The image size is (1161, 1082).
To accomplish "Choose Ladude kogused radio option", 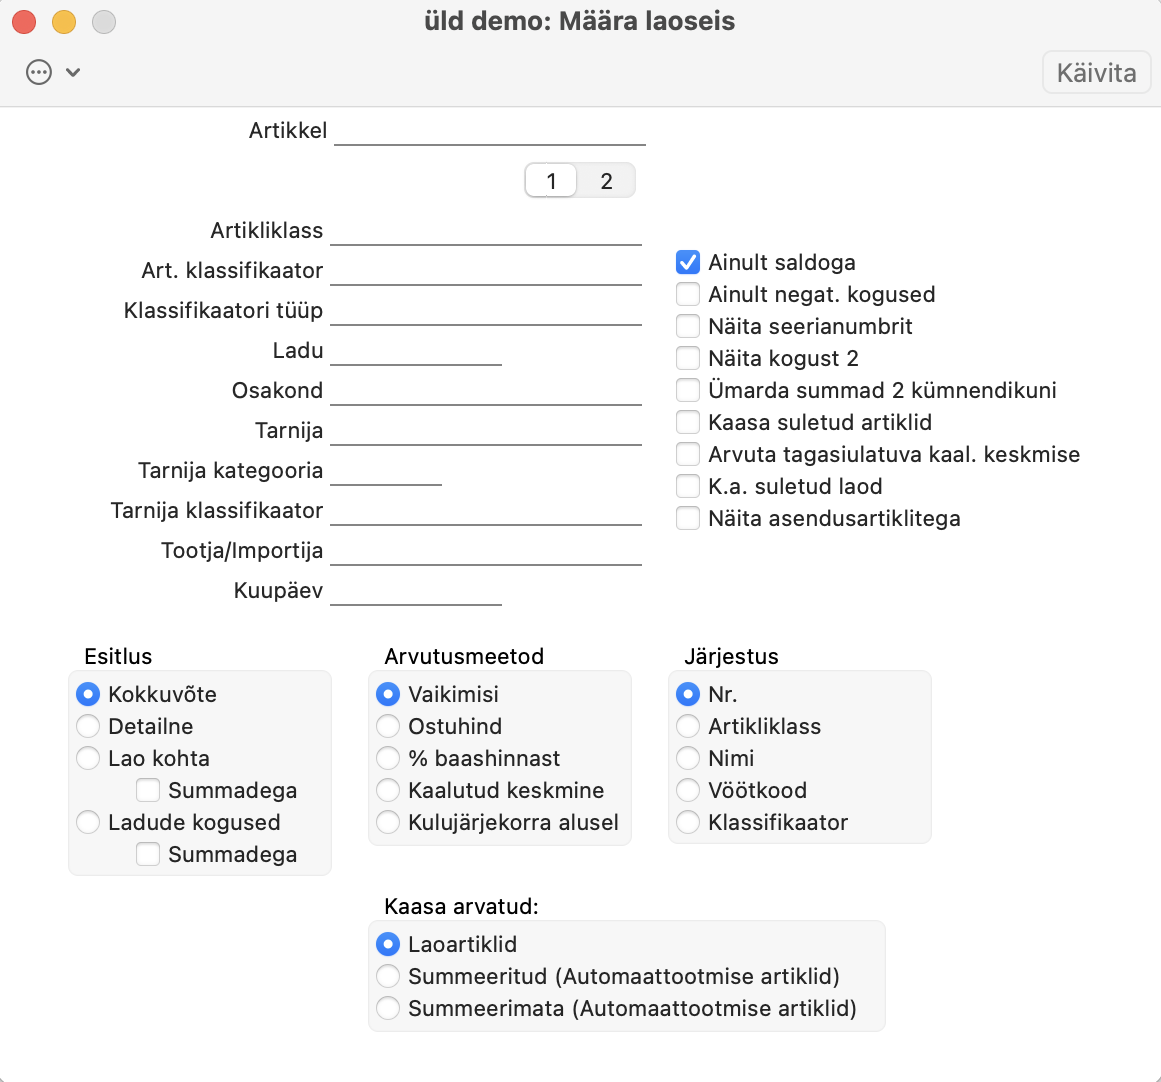I will tap(89, 822).
